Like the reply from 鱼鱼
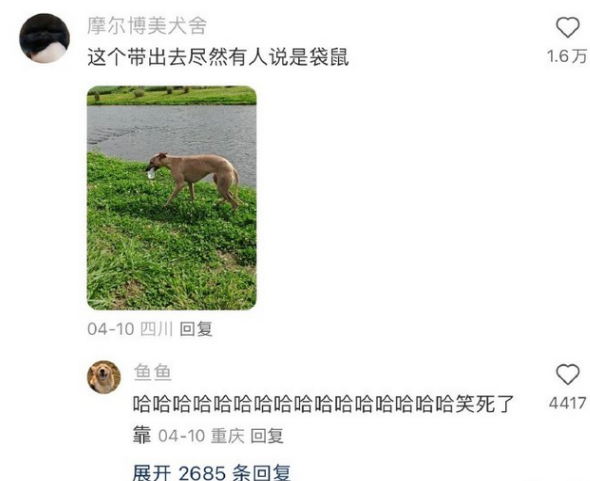The height and width of the screenshot is (481, 590). coord(567,374)
